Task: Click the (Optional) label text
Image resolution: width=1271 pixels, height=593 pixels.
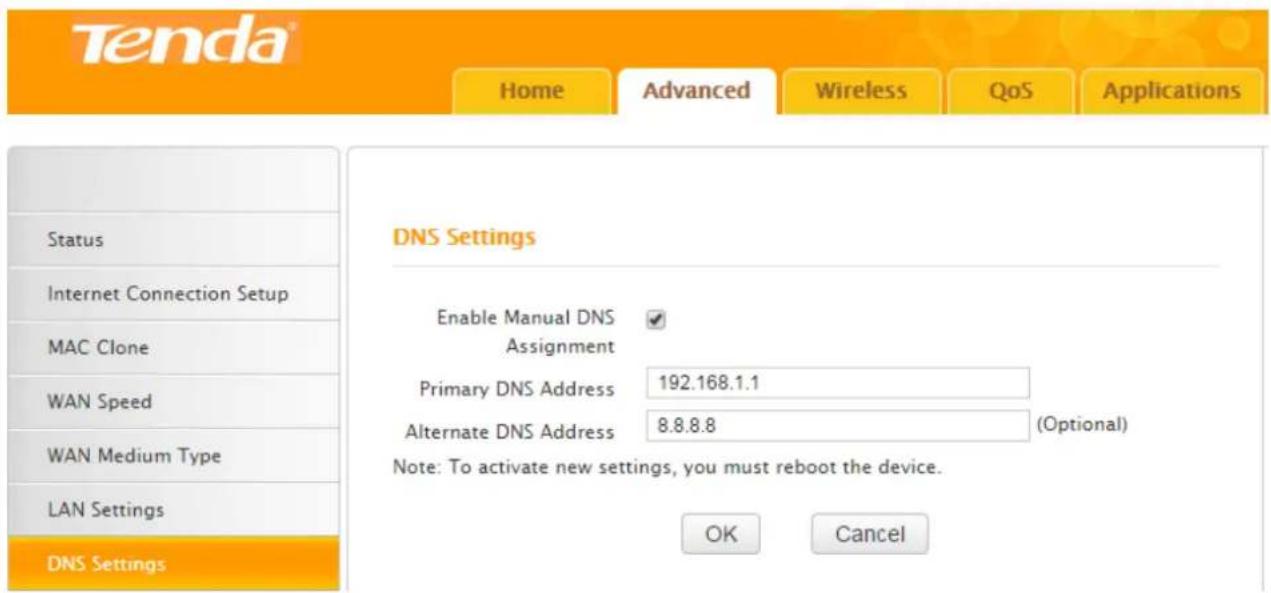Action: [1082, 424]
